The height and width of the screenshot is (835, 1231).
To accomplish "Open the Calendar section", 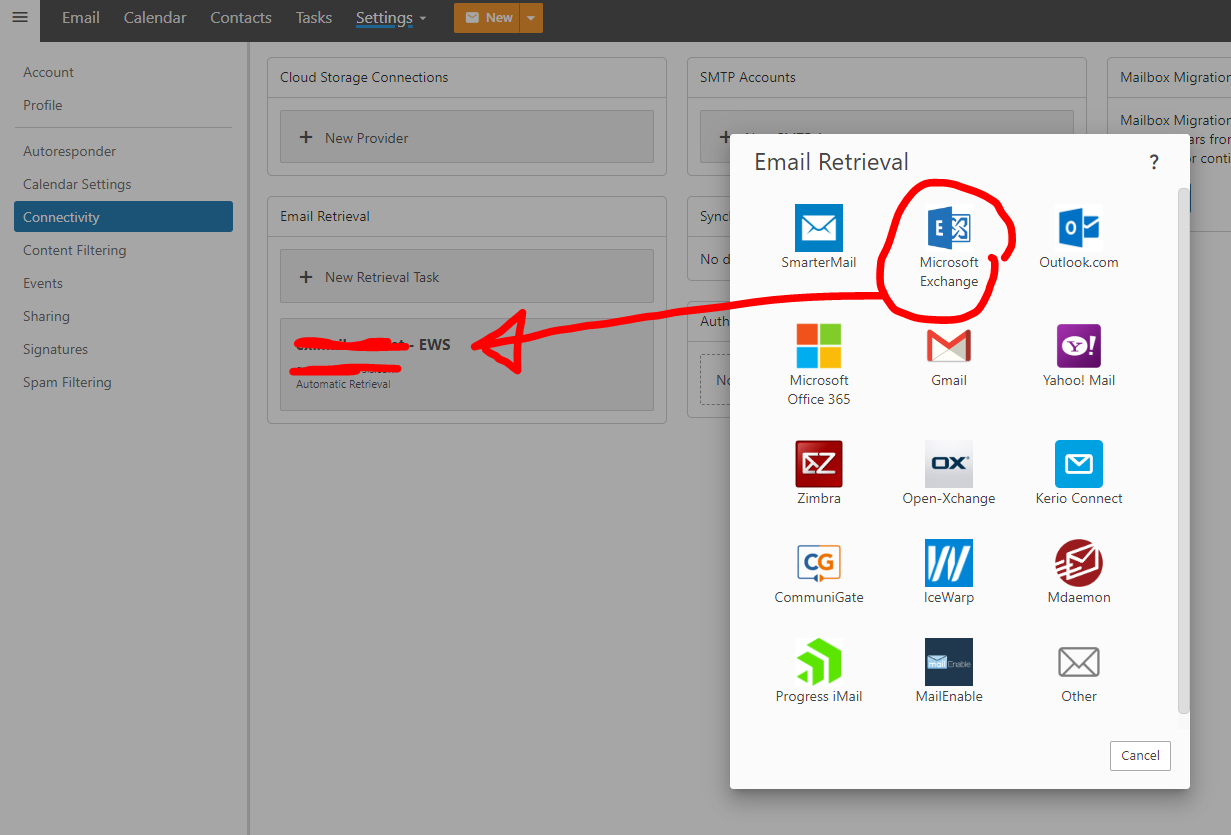I will click(155, 18).
